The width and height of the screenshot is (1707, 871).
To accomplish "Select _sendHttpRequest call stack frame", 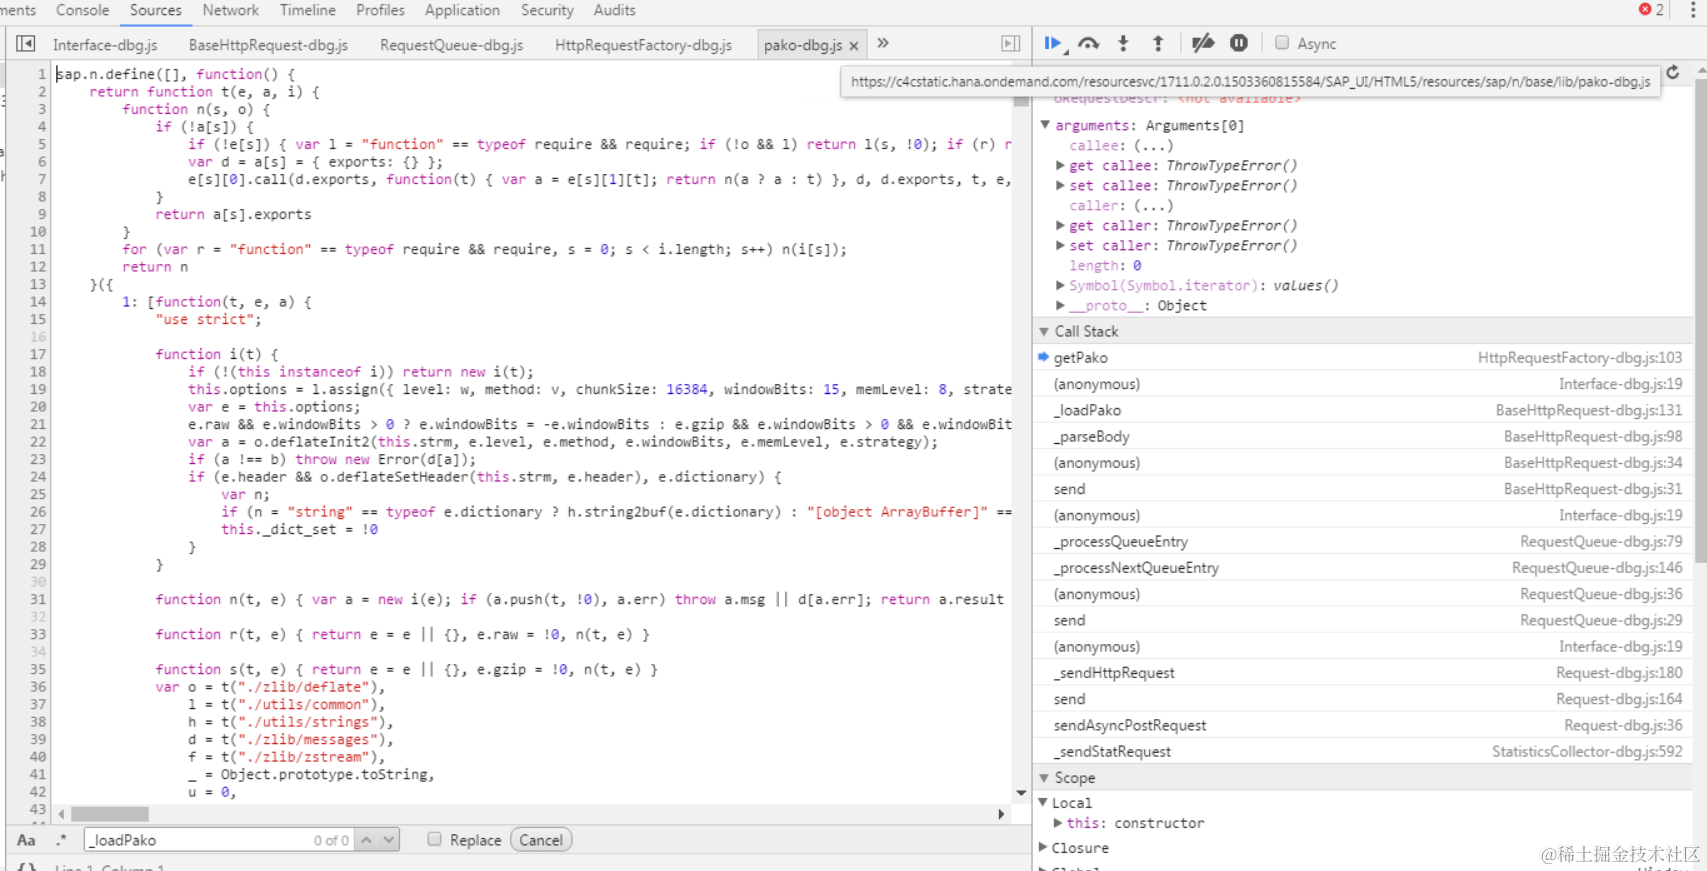I will (x=1362, y=672).
